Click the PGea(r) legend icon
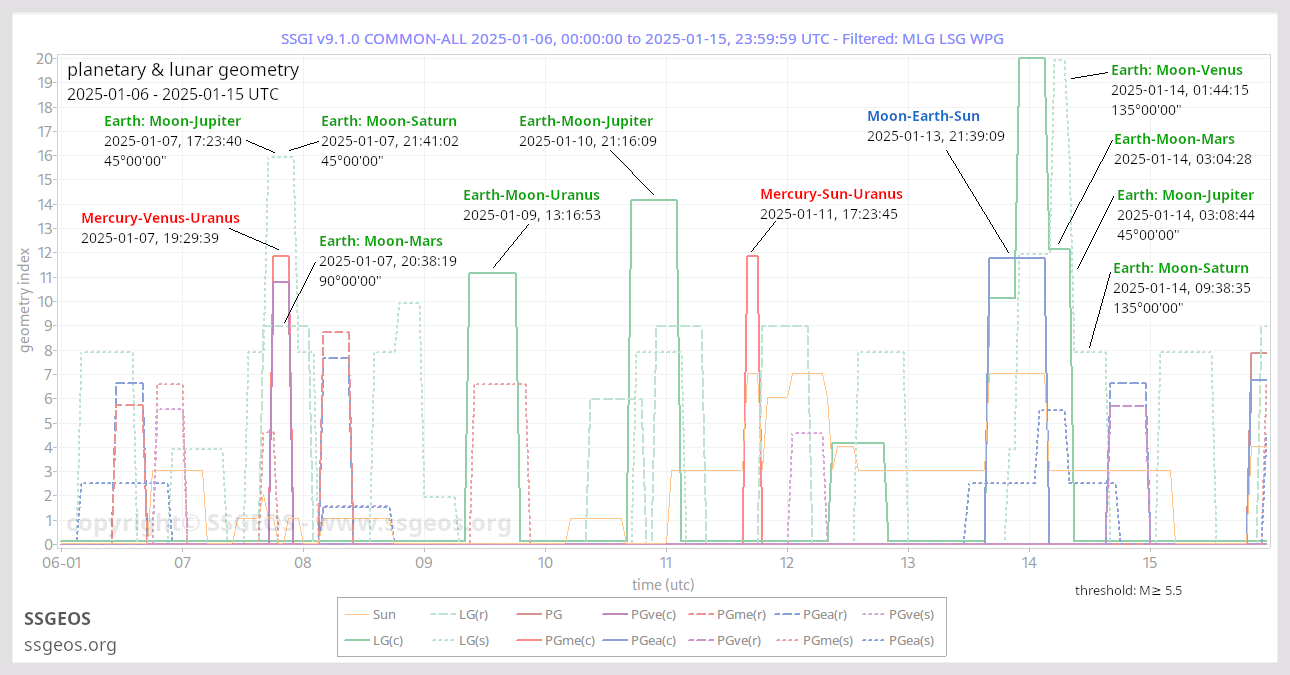 click(788, 614)
